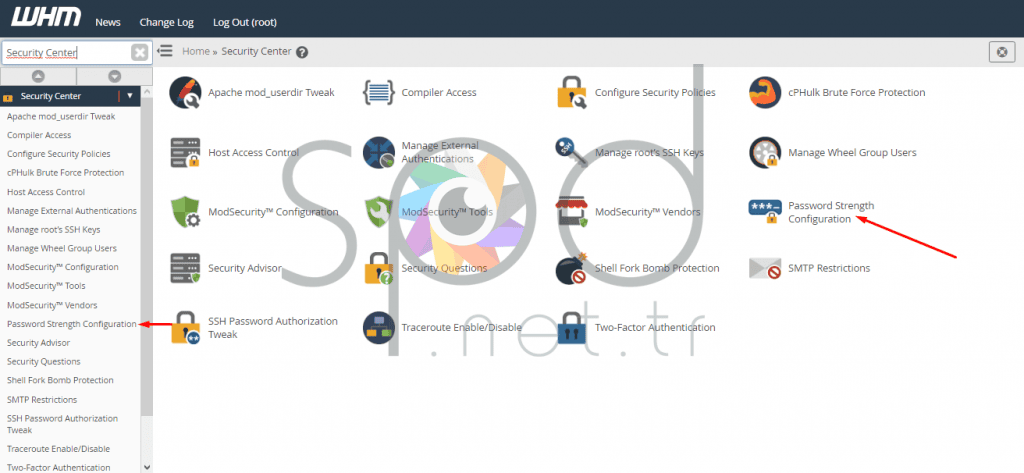Select SMTP Restrictions in sidebar
This screenshot has height=473, width=1024.
(42, 399)
